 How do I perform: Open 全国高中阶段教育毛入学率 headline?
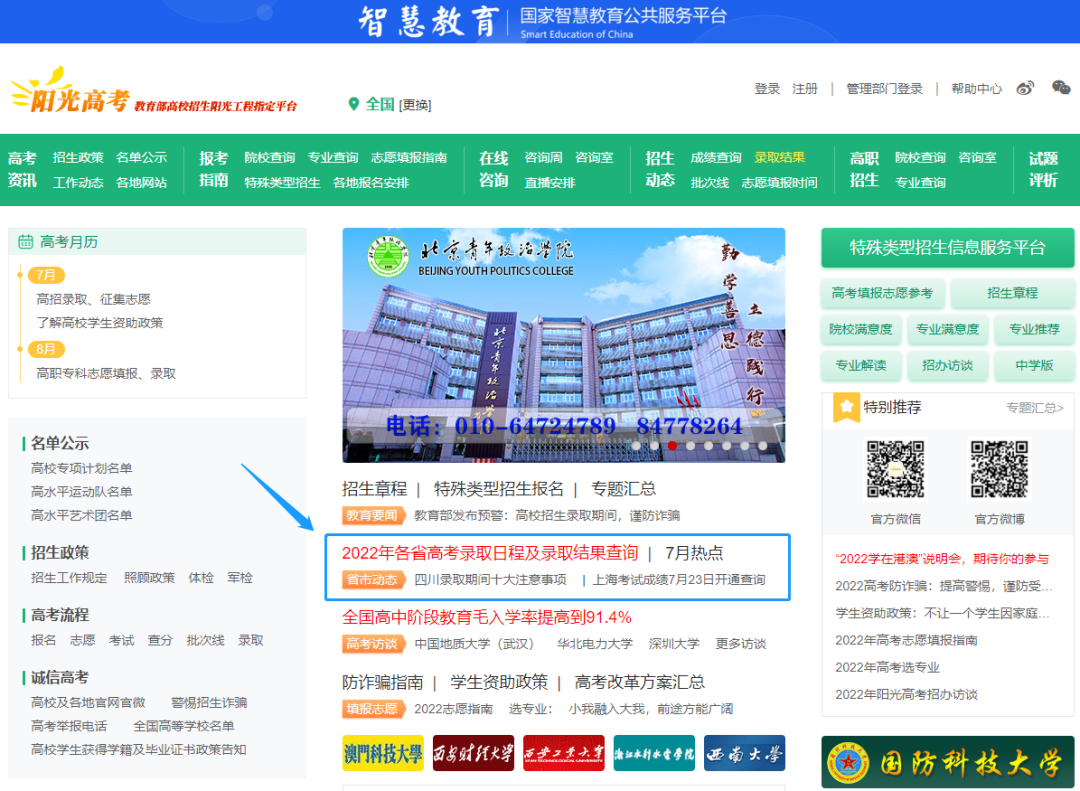pos(486,617)
